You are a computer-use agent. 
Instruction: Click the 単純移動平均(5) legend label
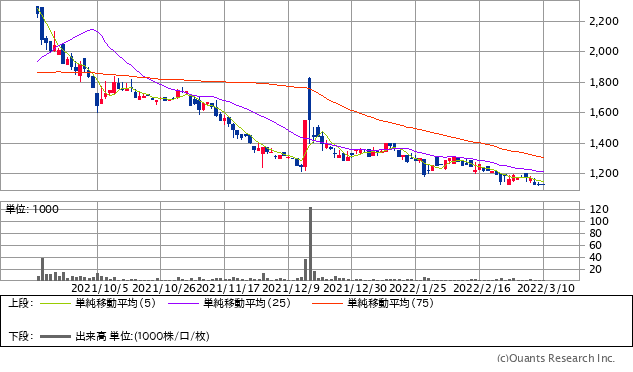coord(115,303)
